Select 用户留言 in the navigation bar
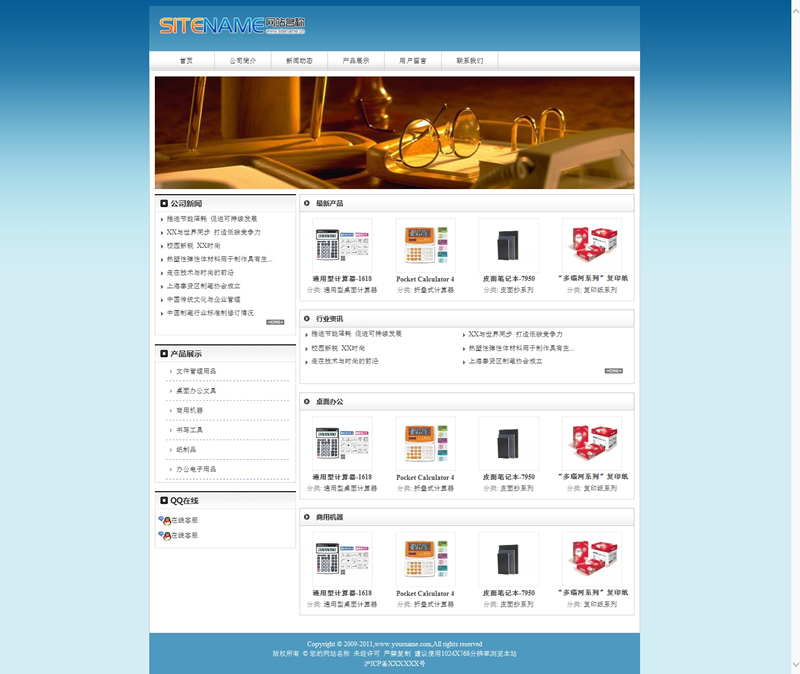 click(413, 61)
